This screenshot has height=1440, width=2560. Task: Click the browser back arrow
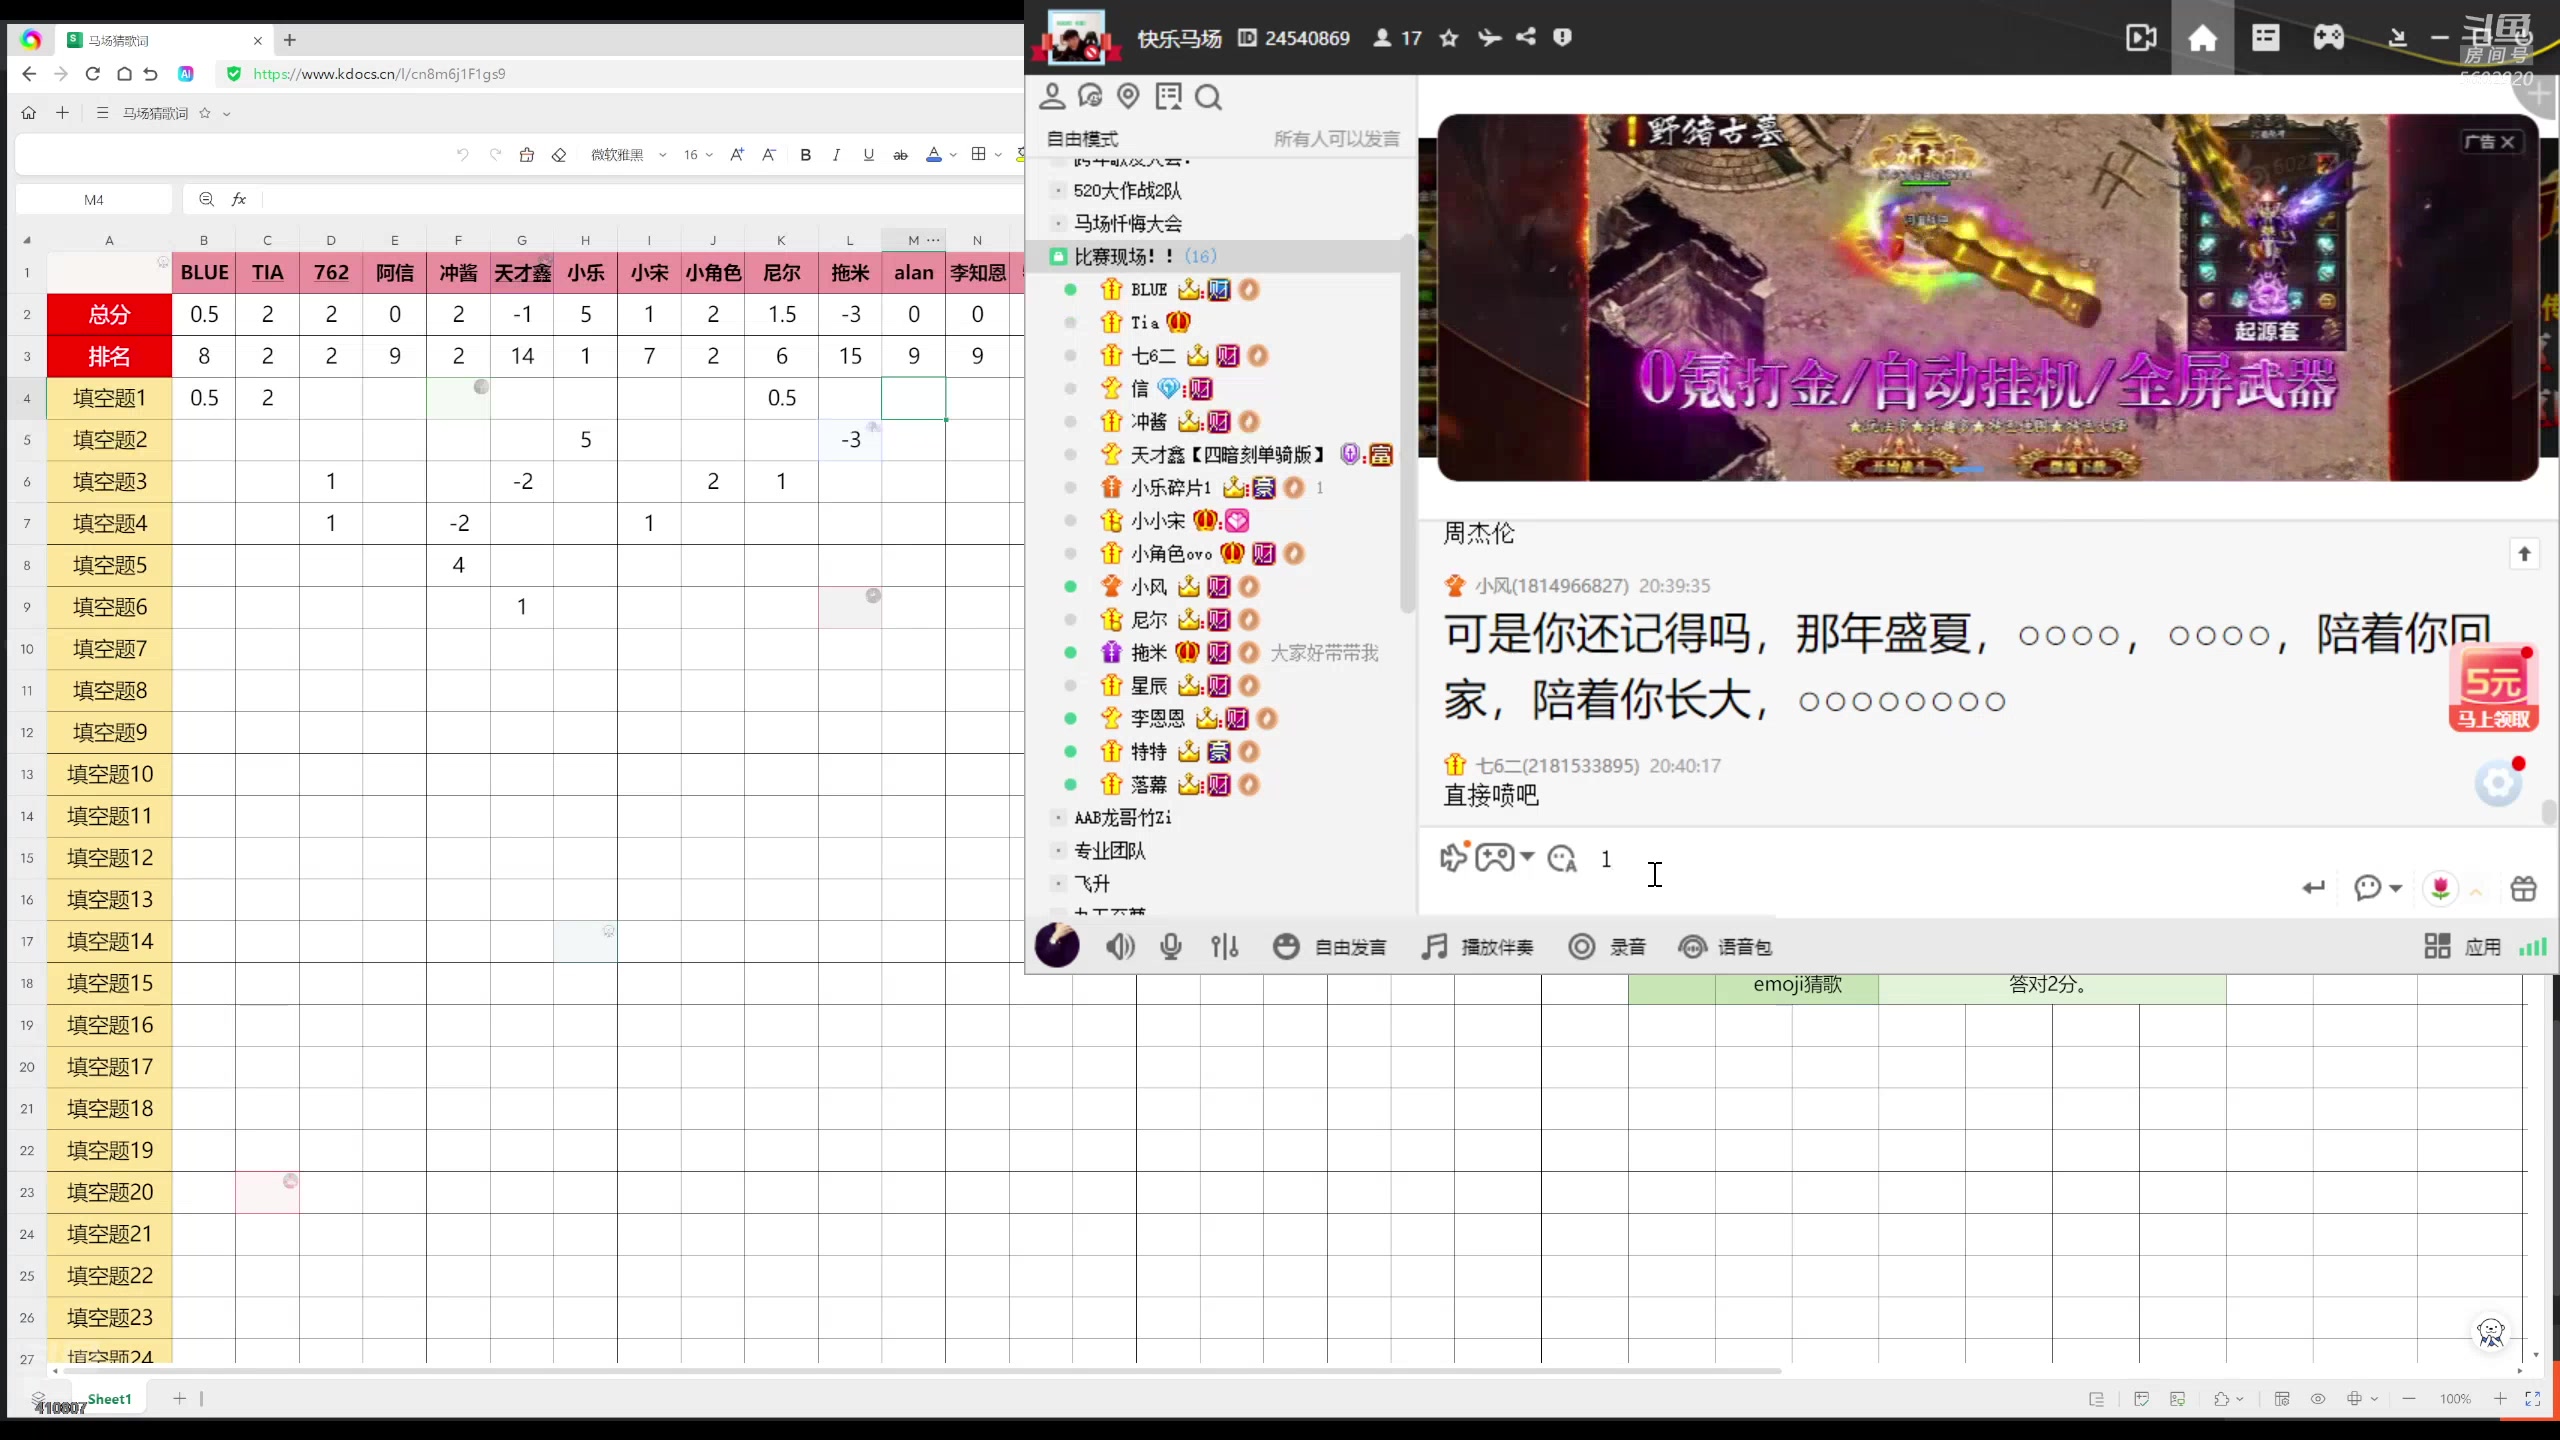pyautogui.click(x=29, y=74)
